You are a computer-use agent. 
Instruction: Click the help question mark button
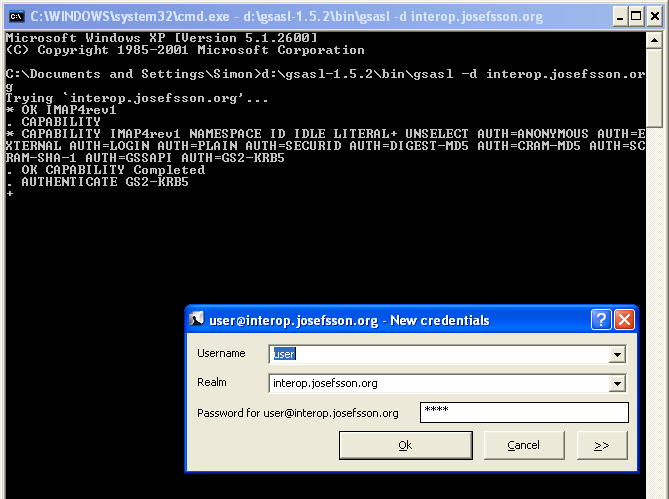point(601,319)
